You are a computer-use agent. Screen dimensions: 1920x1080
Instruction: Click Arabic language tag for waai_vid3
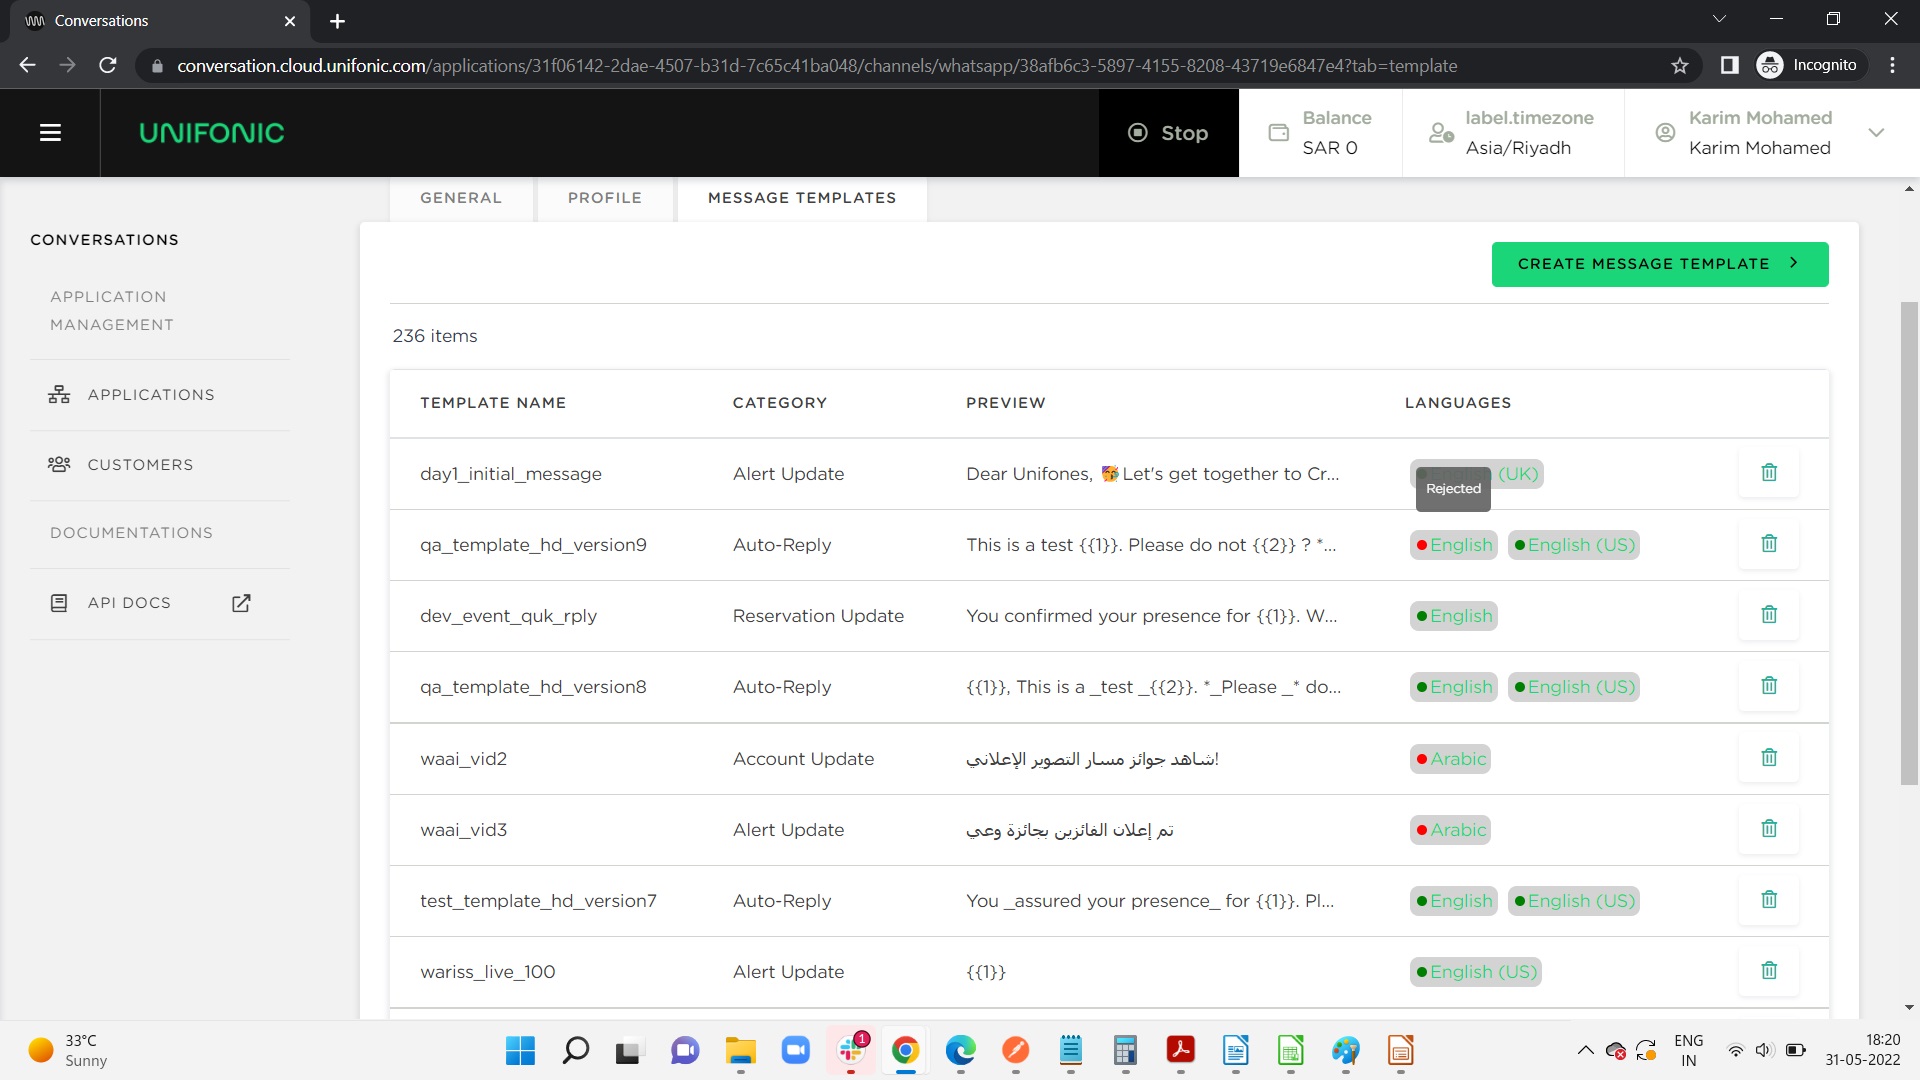point(1450,830)
